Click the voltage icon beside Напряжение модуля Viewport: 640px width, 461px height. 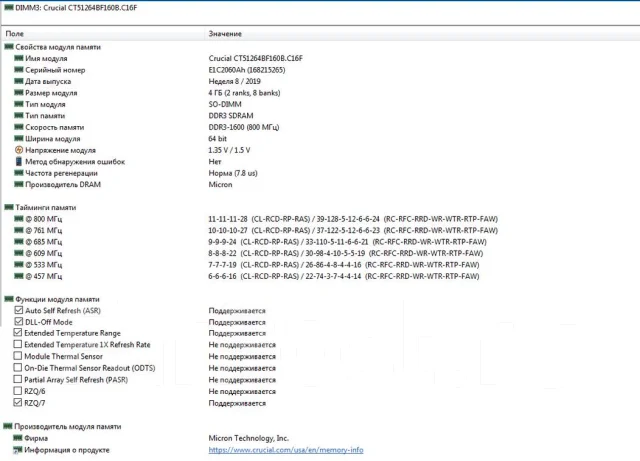pos(19,150)
